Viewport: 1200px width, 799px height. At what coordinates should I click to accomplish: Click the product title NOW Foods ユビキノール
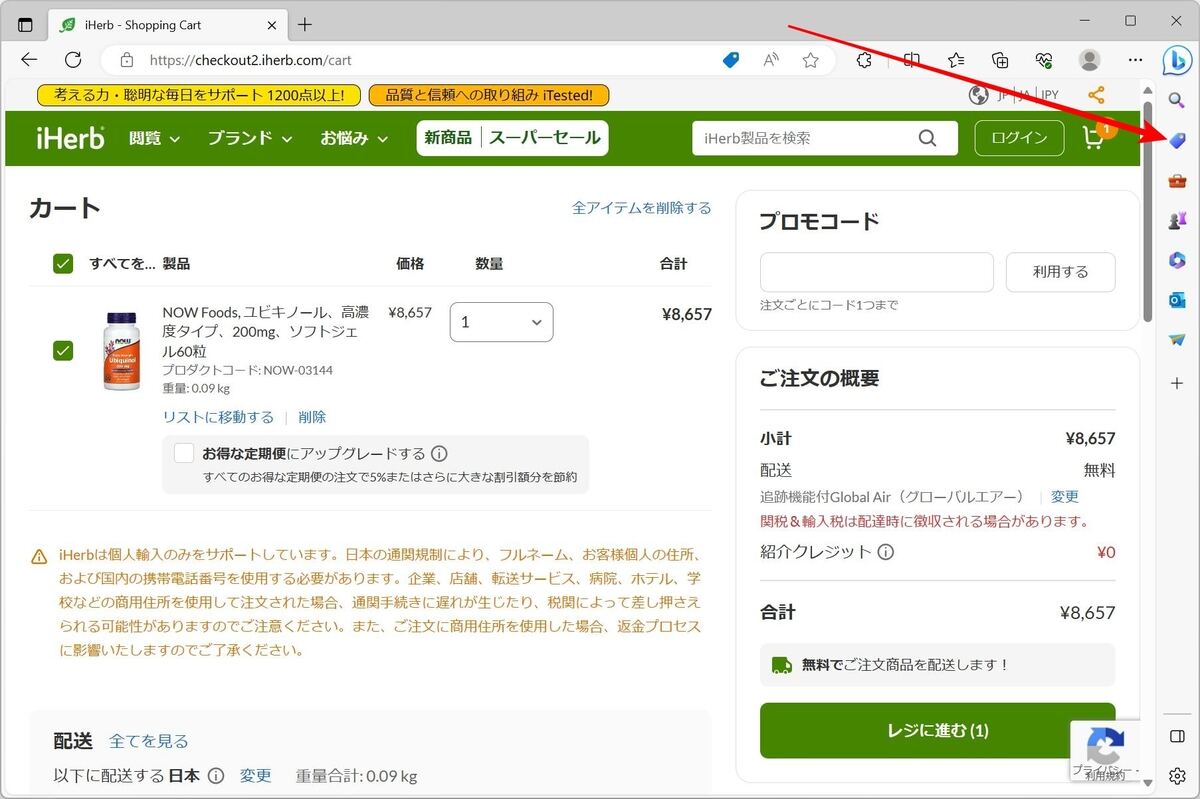(x=266, y=332)
